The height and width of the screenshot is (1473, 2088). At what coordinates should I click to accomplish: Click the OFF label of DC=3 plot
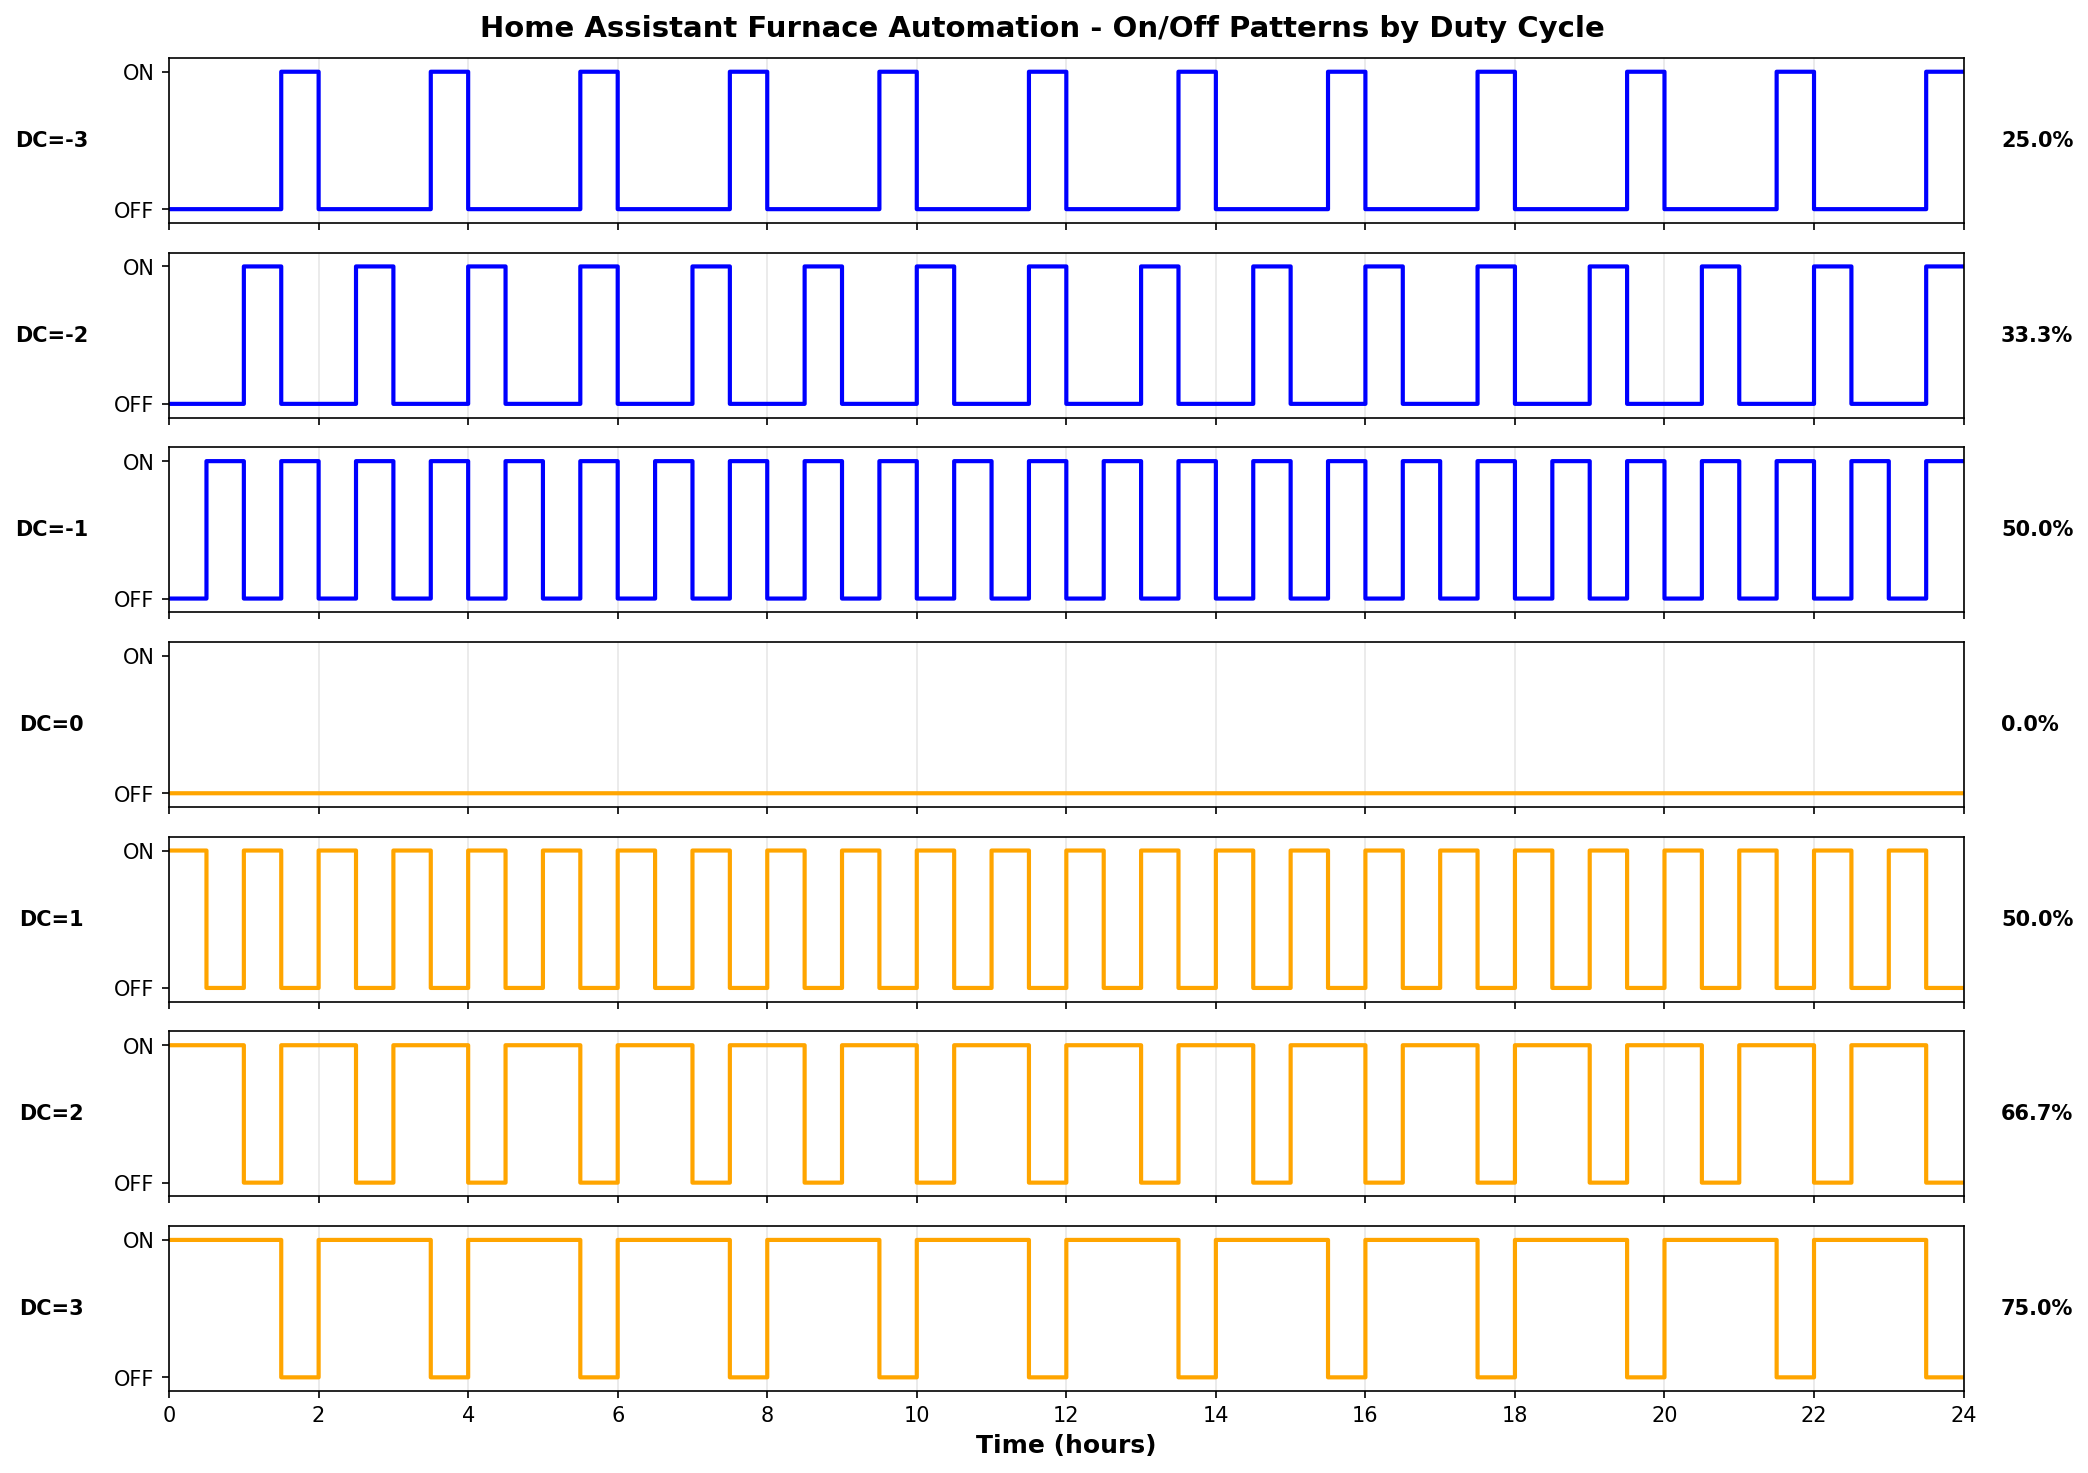(134, 1378)
